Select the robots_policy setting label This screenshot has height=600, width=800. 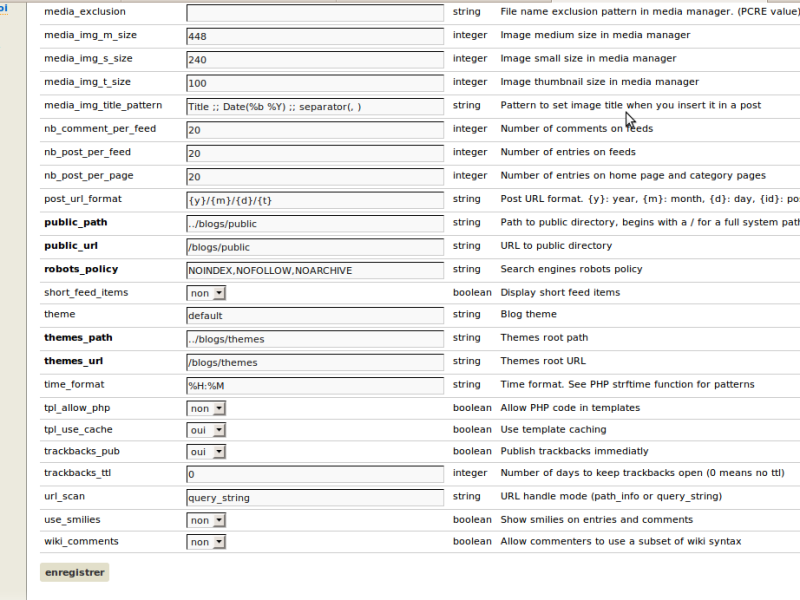[81, 269]
